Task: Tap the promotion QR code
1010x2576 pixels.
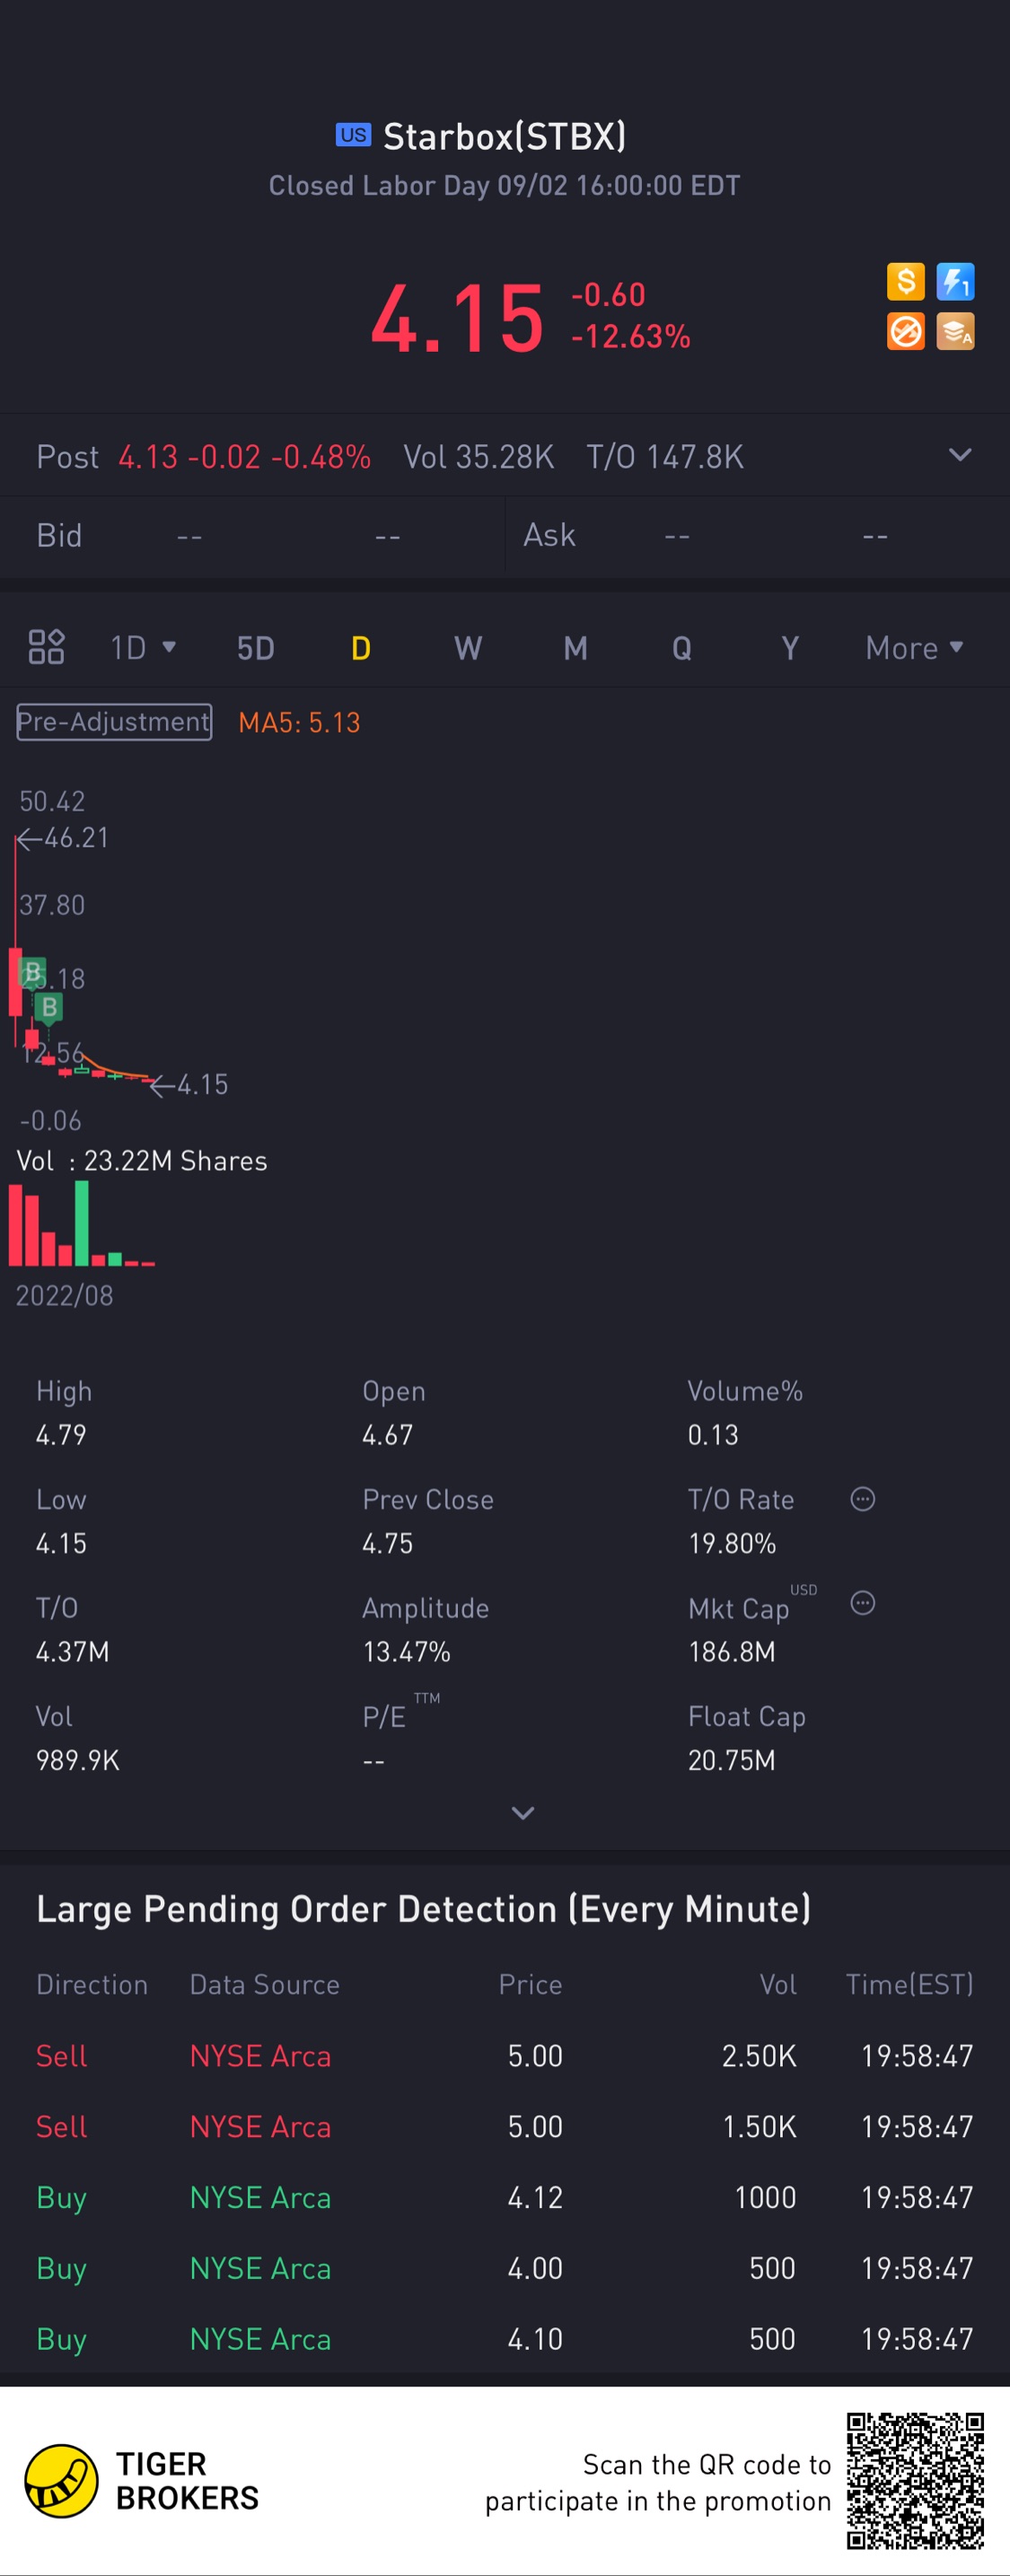Action: [914, 2479]
